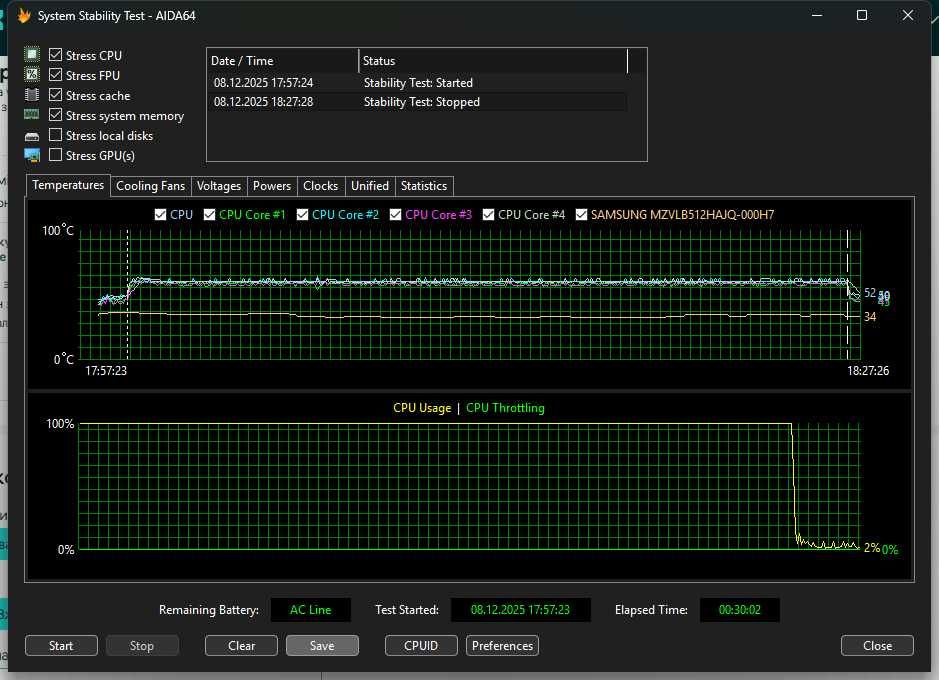
Task: Click the AIDA64 flame icon in title bar
Action: click(x=24, y=15)
